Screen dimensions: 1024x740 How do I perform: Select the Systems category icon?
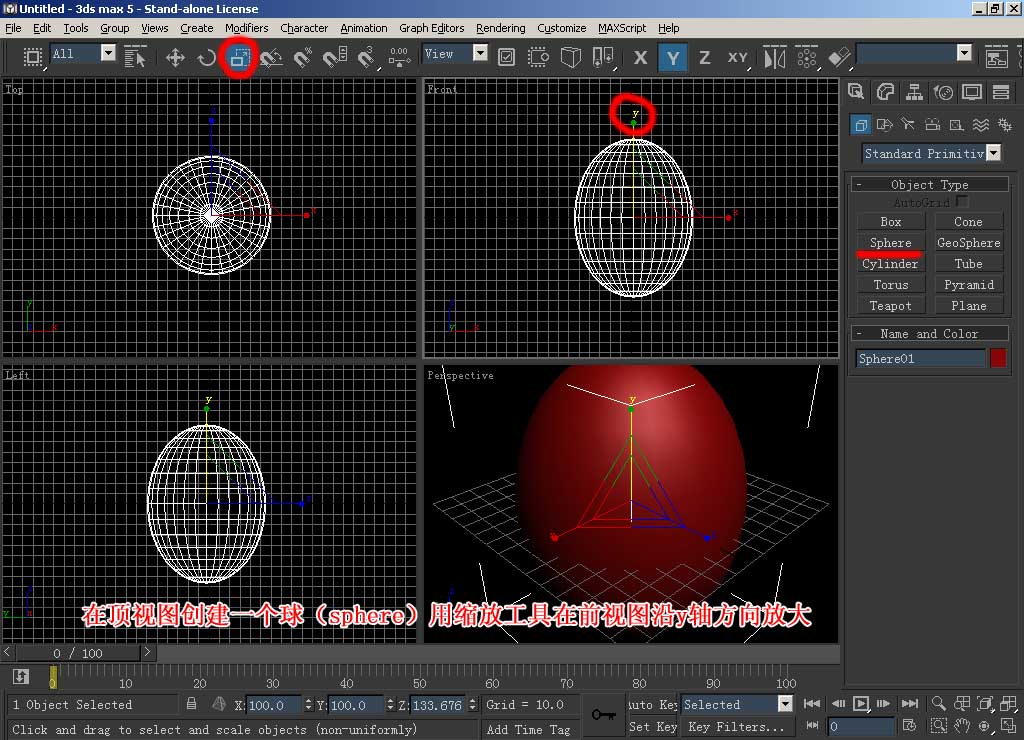(x=1005, y=124)
